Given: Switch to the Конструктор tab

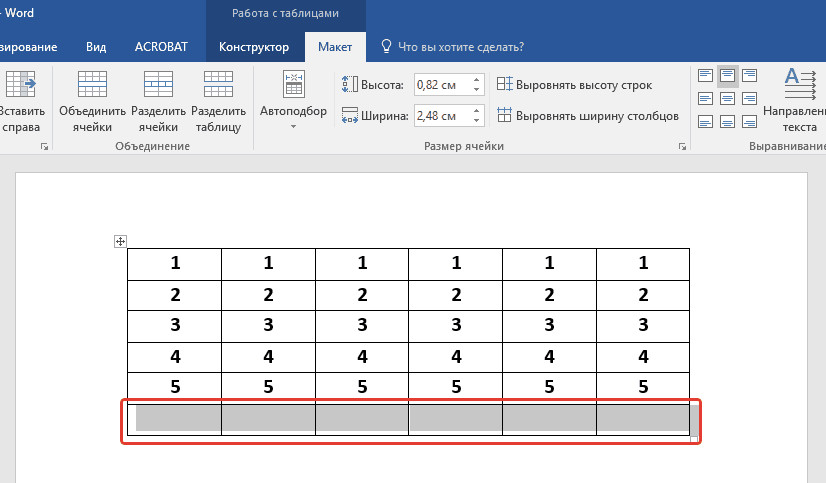Looking at the screenshot, I should click(254, 47).
